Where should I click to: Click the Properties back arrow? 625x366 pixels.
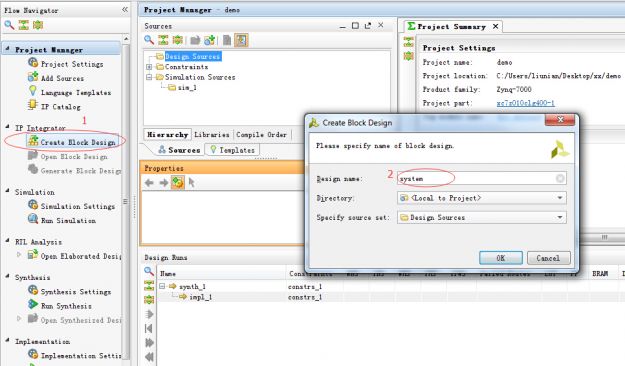pos(149,183)
